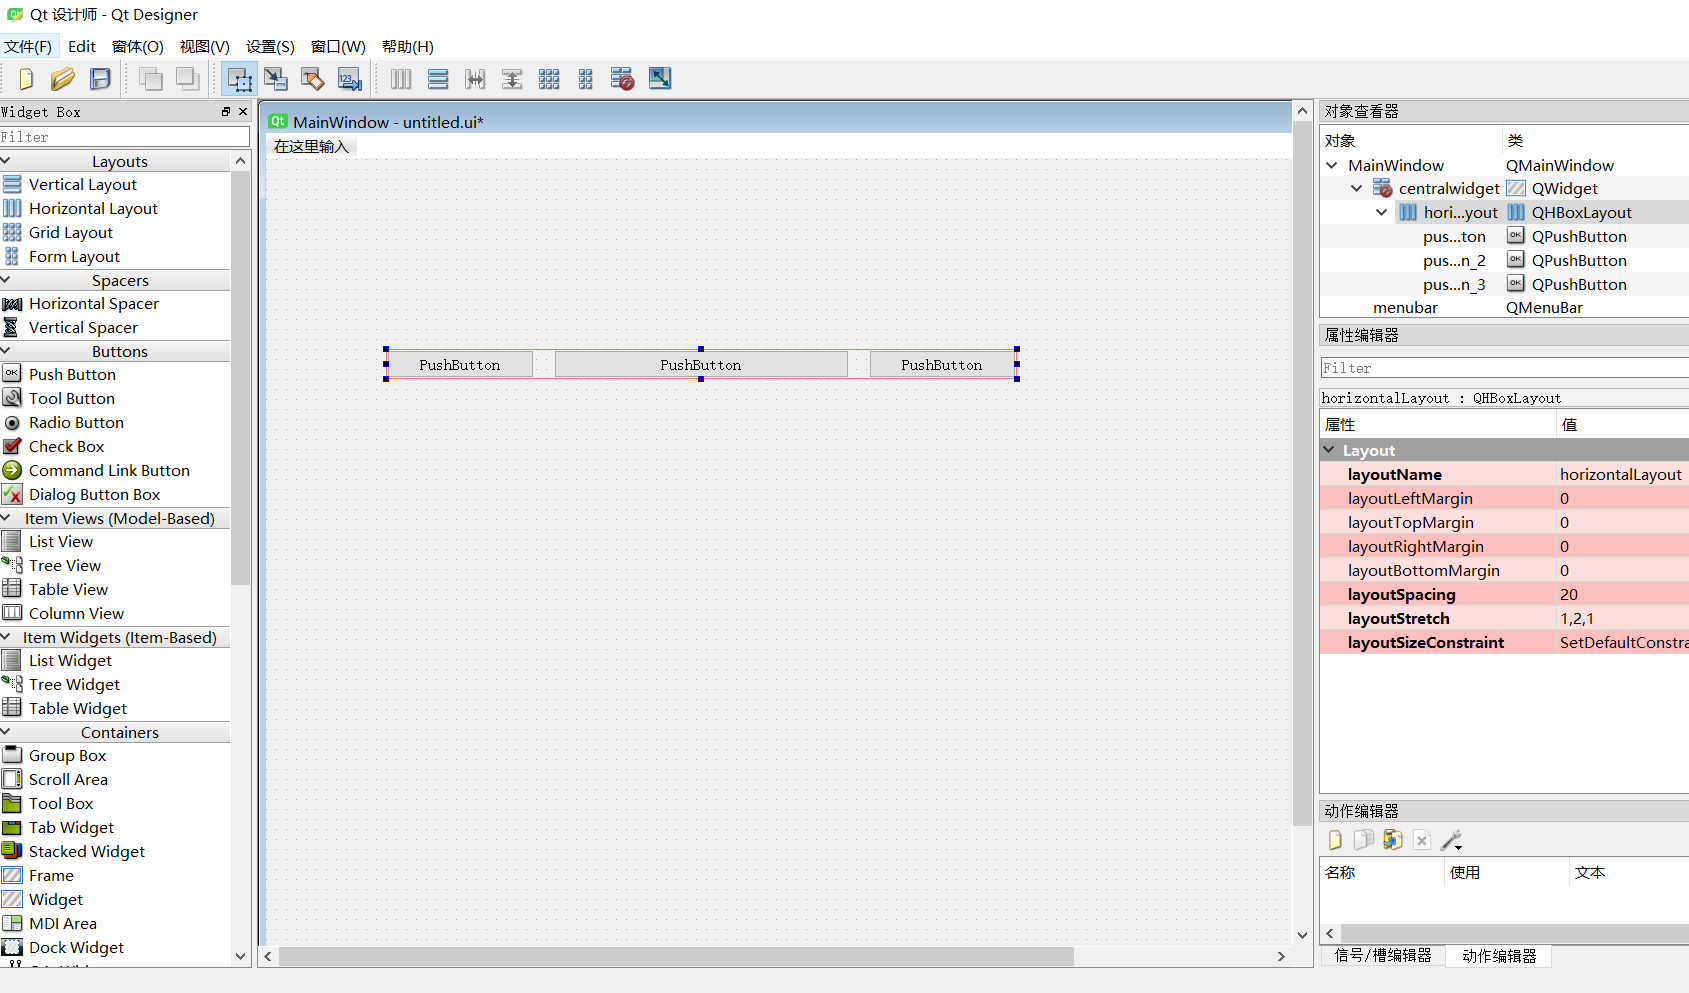
Task: Select Radio Button from the Buttons section
Action: [x=75, y=422]
